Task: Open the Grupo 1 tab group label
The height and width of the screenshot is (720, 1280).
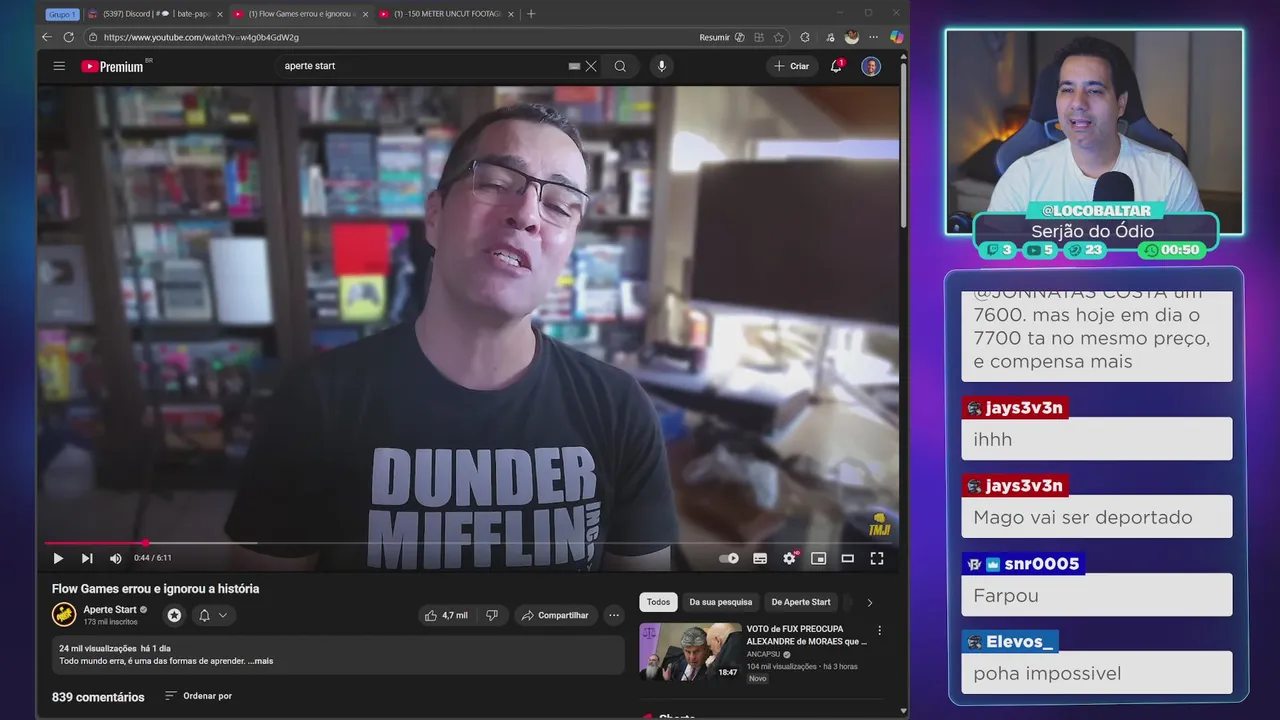Action: 61,14
